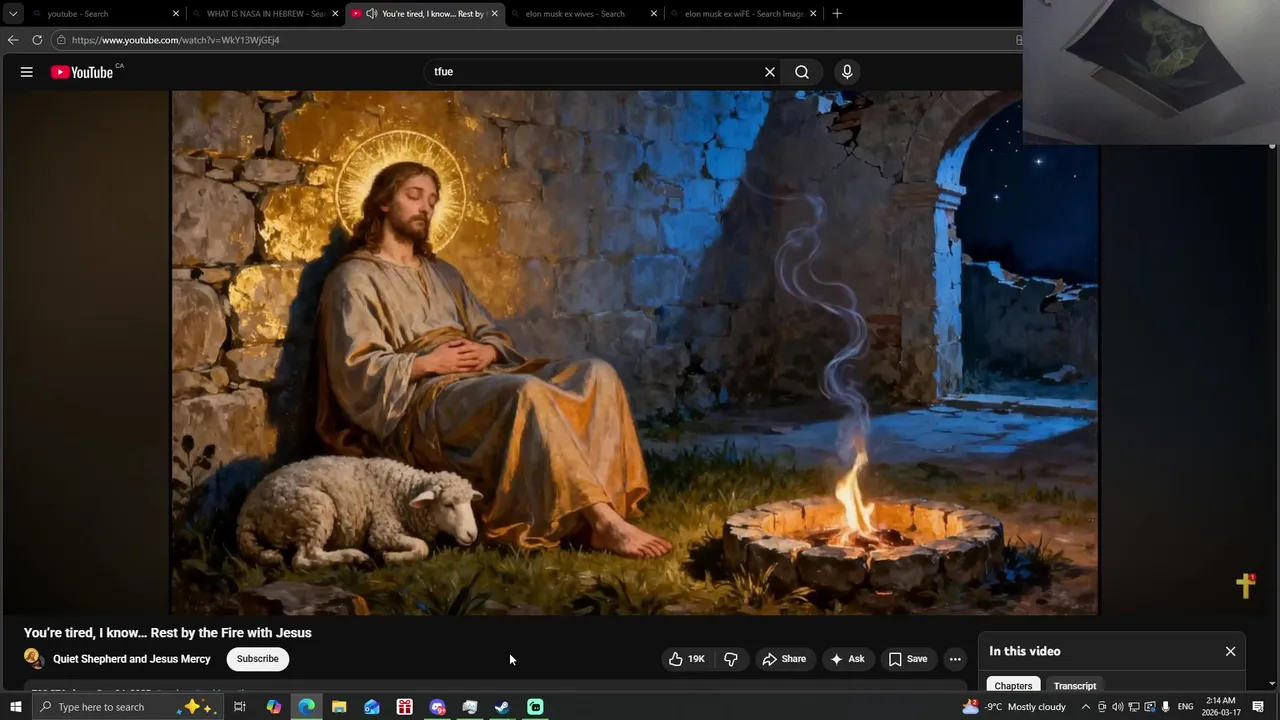The image size is (1280, 720).
Task: Open File Explorer from taskbar
Action: pos(339,707)
